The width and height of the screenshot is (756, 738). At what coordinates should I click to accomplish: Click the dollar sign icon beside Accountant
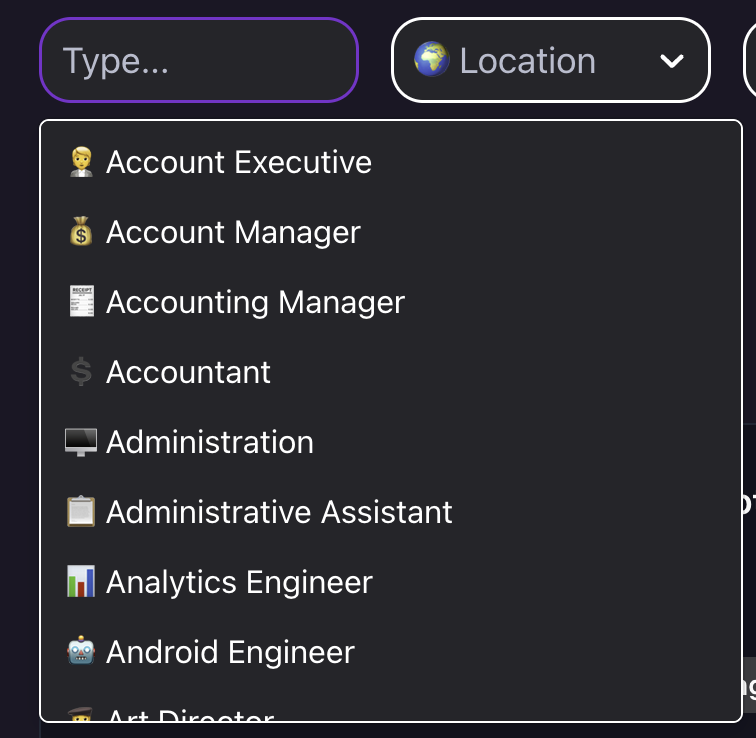click(x=81, y=372)
